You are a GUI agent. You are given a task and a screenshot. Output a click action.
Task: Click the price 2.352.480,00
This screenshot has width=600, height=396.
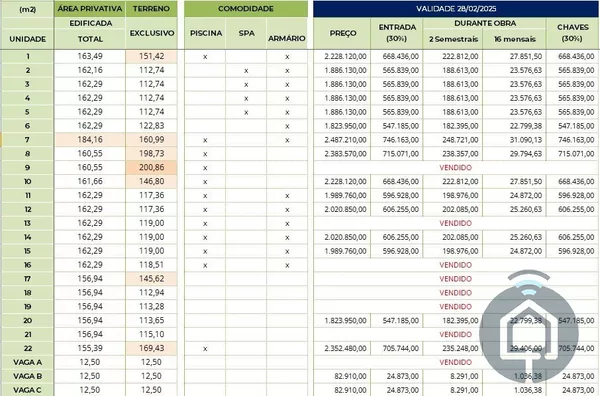(x=345, y=349)
